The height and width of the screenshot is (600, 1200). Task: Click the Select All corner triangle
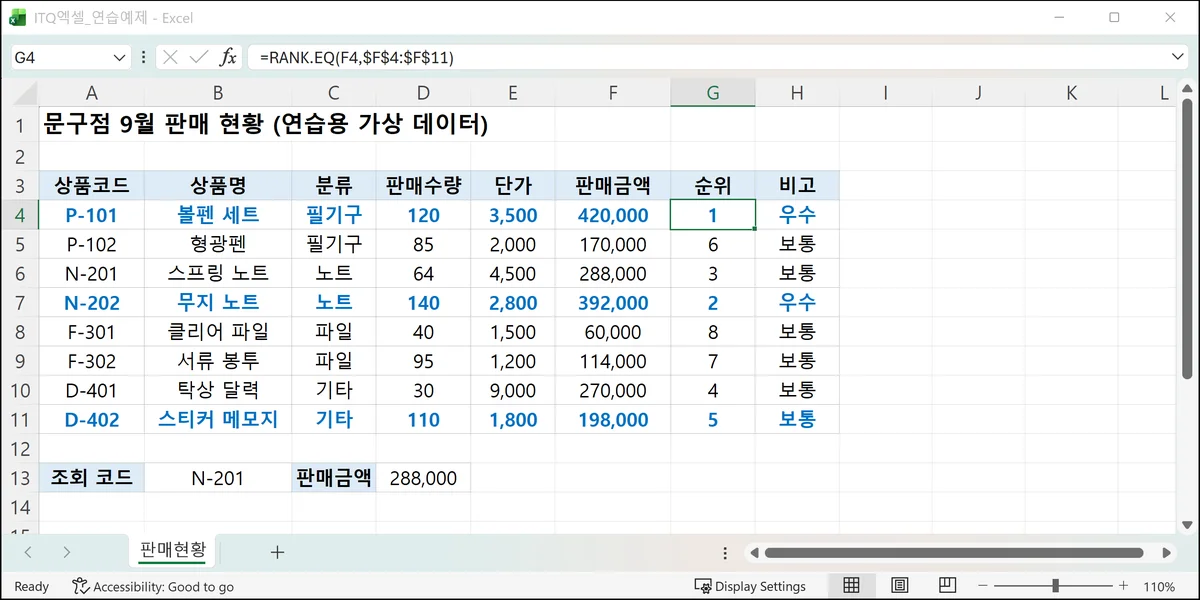click(25, 93)
